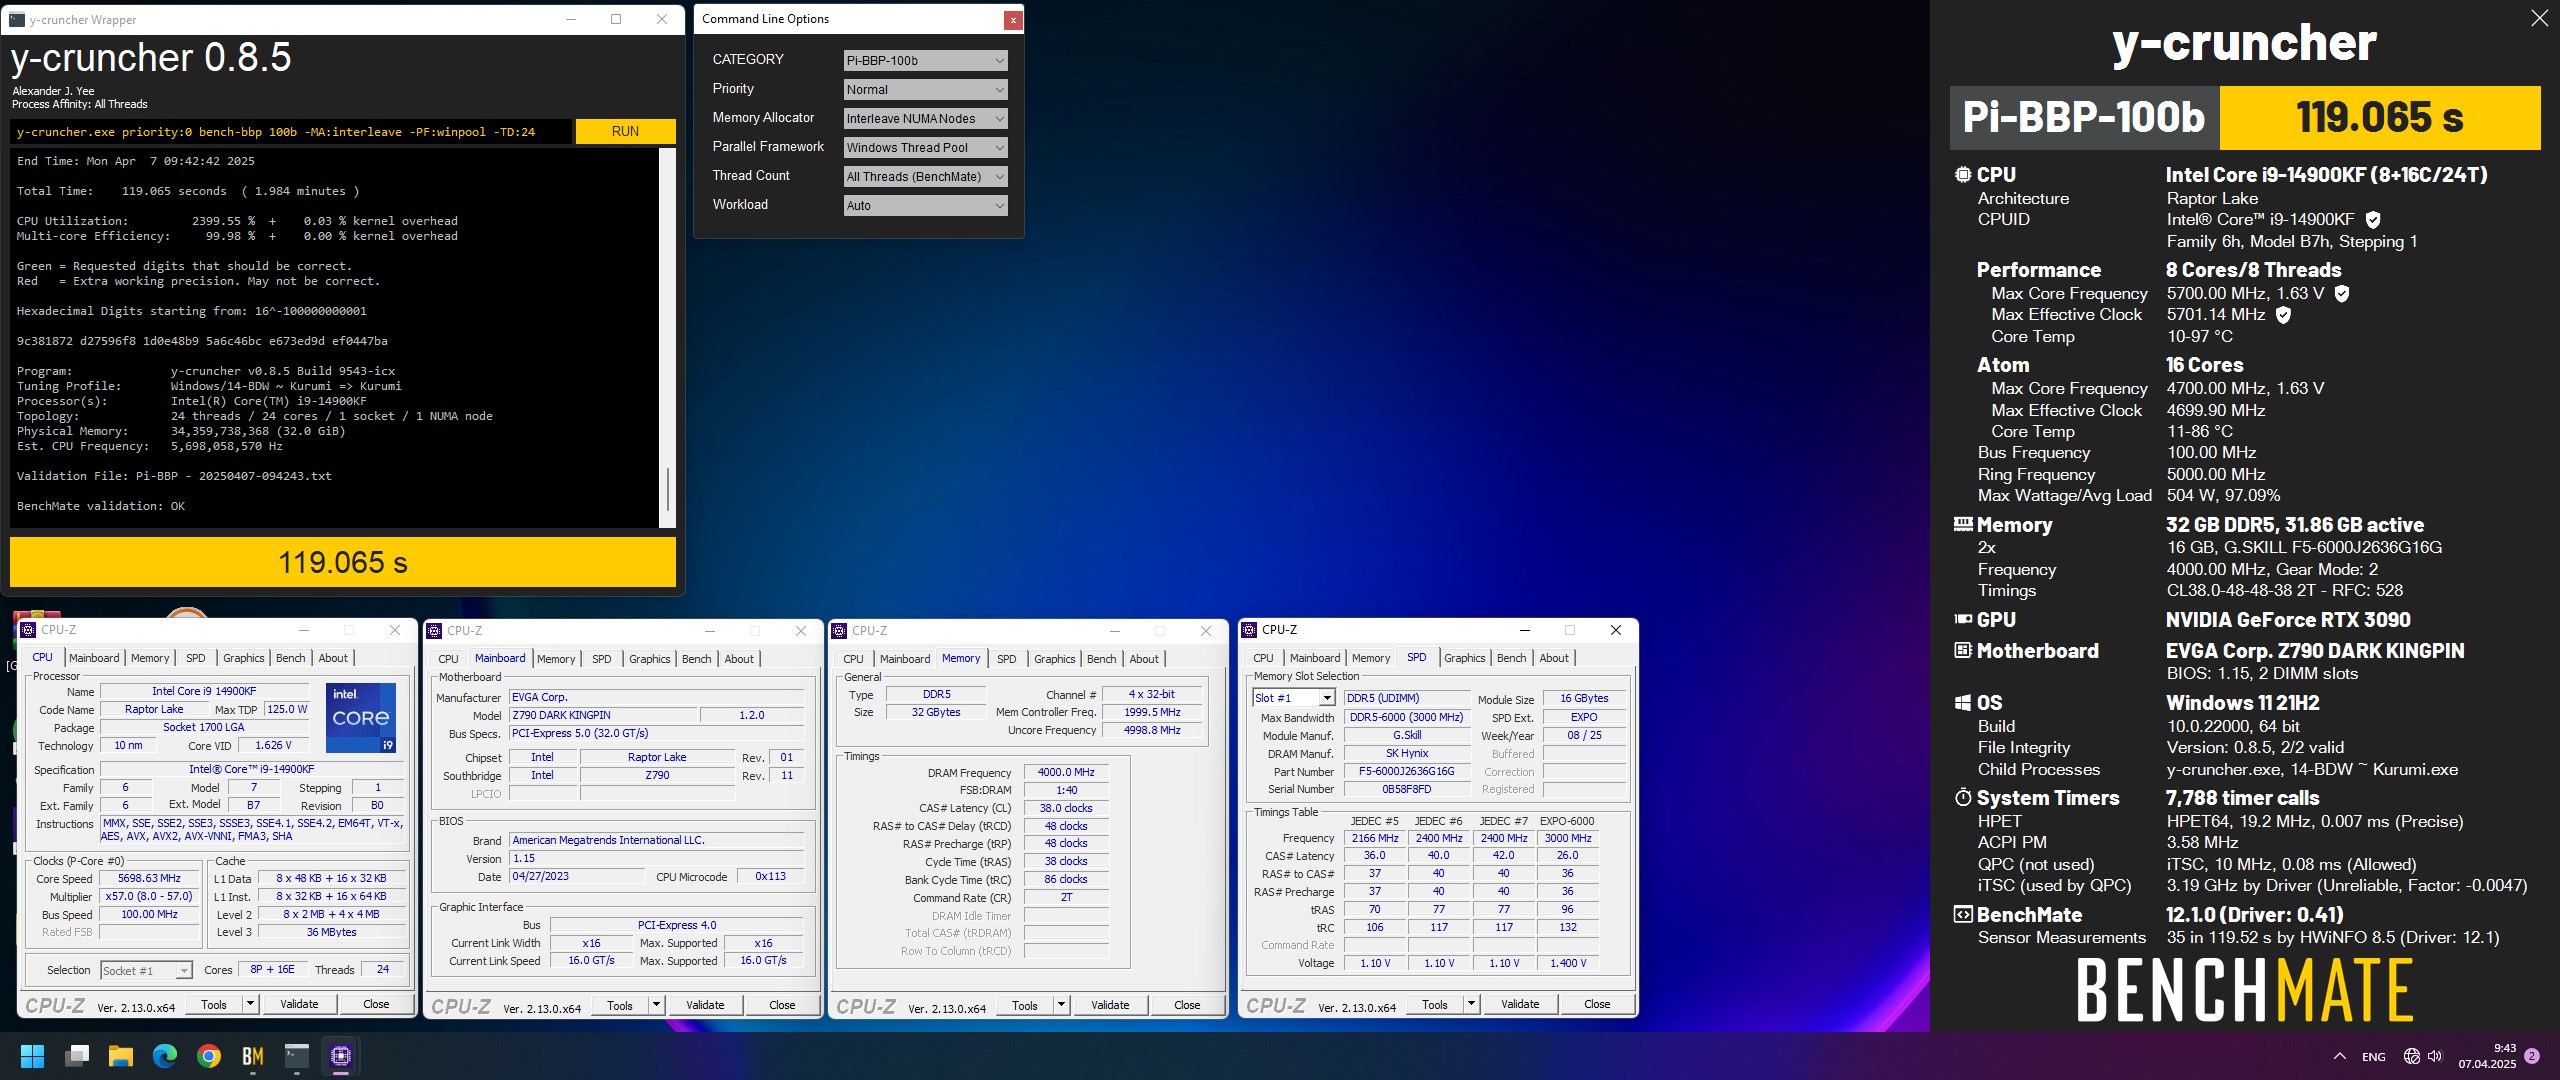
Task: Click the y-cruncher console scrollbar
Action: (667, 337)
